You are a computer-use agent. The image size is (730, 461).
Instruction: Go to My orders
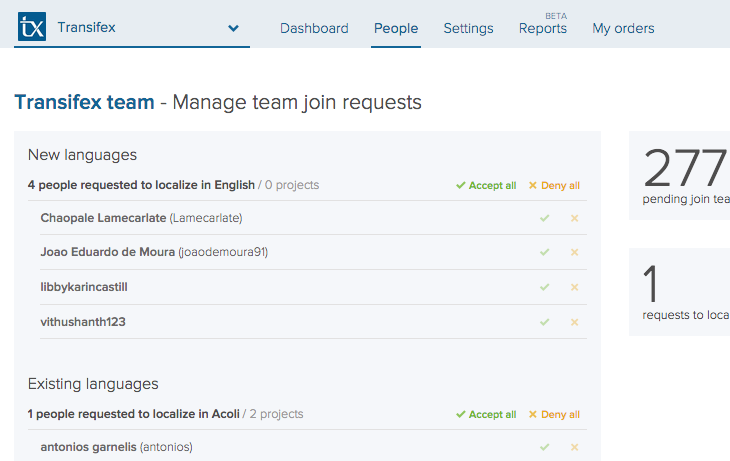[623, 28]
